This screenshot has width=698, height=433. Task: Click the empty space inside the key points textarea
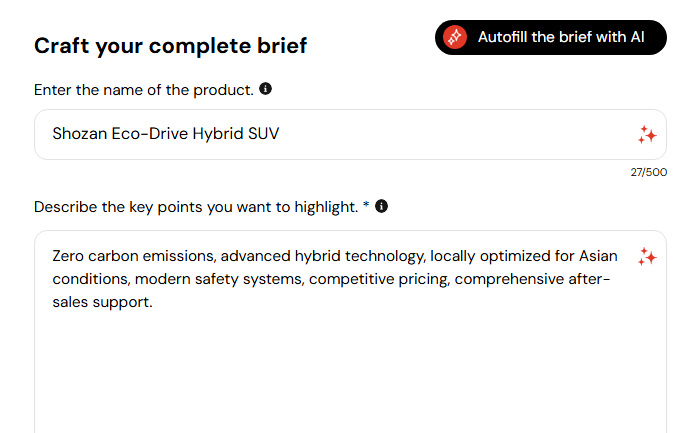[x=350, y=369]
